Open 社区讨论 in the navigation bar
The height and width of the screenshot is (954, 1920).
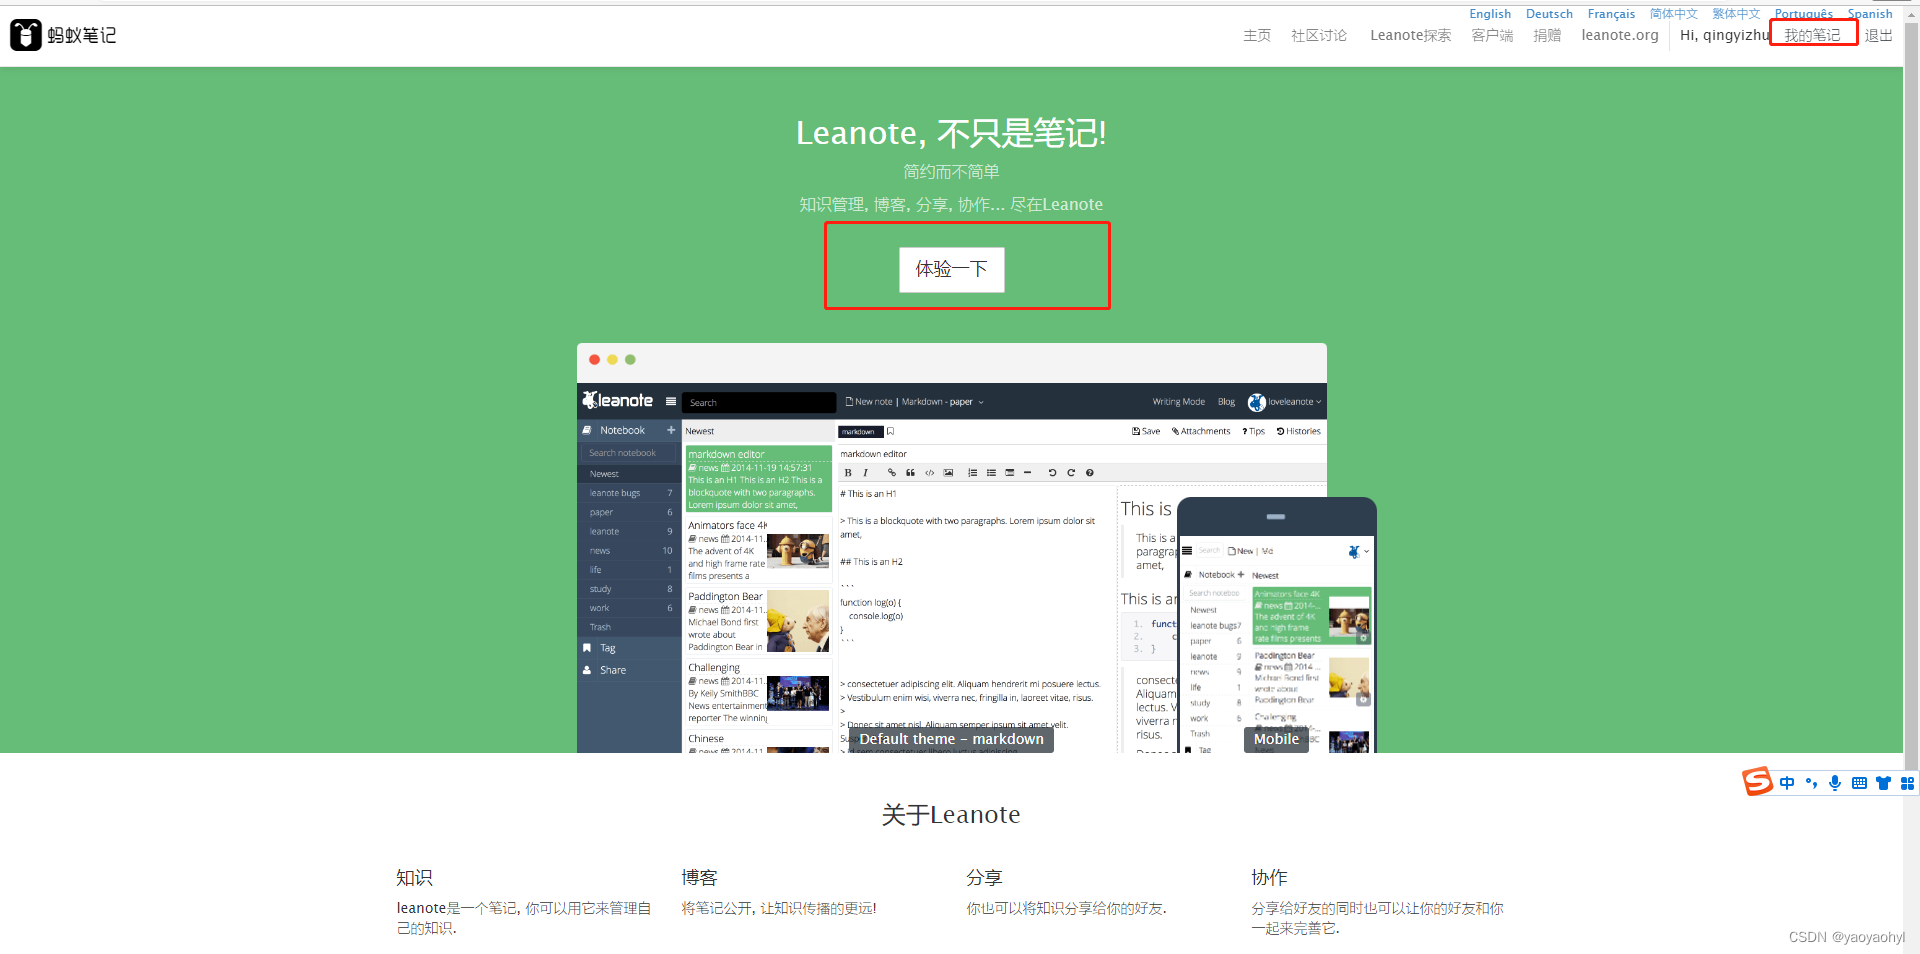click(1319, 35)
